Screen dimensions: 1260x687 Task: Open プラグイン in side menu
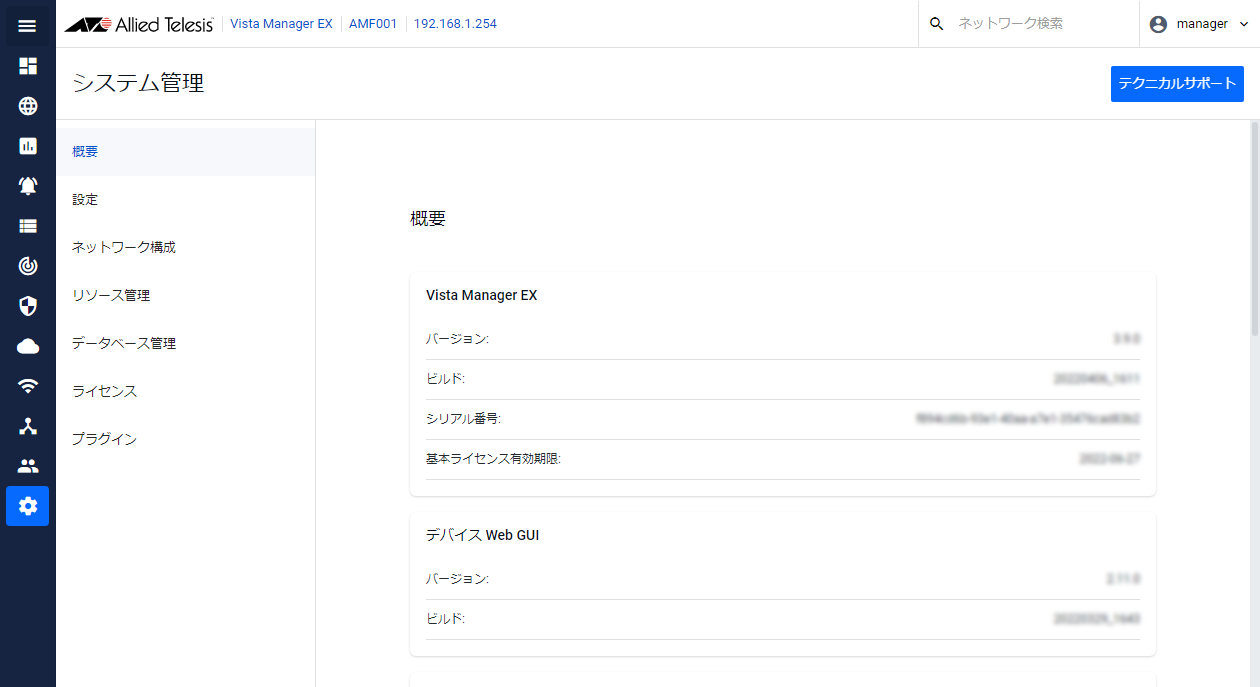tap(186, 440)
